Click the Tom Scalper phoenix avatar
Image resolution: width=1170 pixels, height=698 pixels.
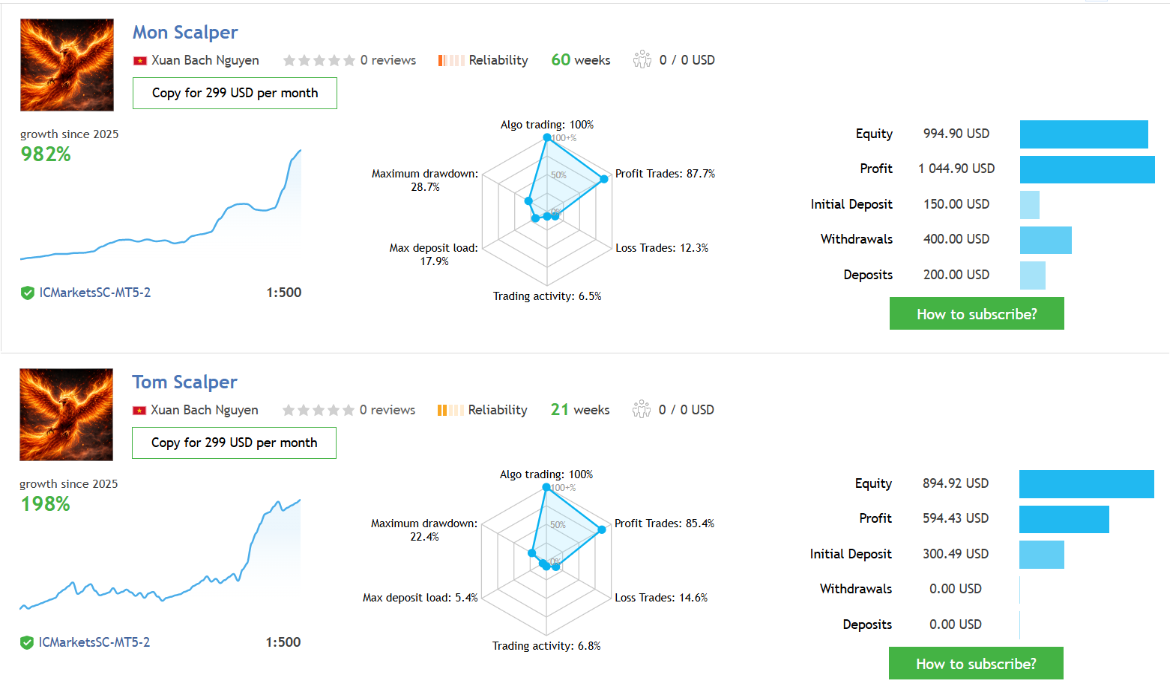(x=66, y=414)
